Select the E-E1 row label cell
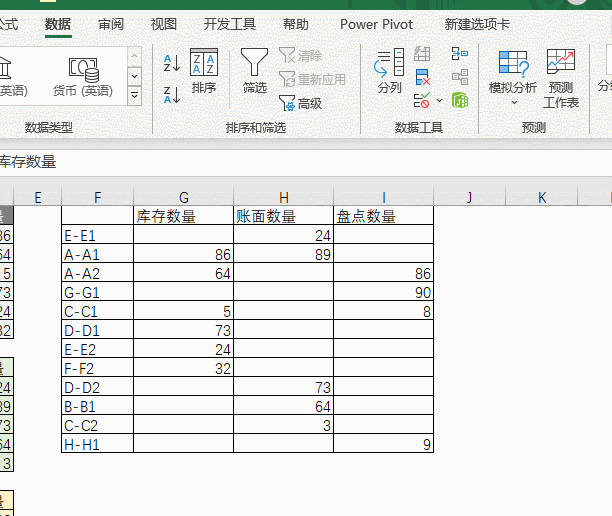The image size is (612, 516). 97,235
